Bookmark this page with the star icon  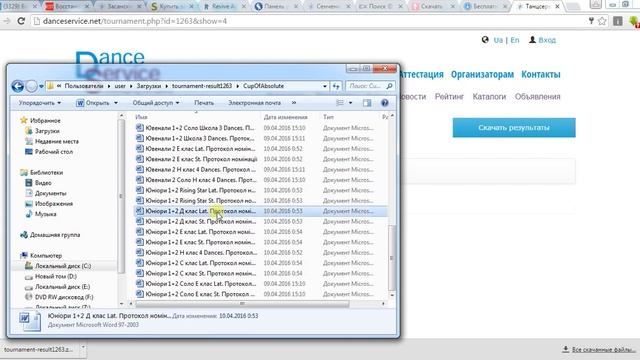click(602, 21)
